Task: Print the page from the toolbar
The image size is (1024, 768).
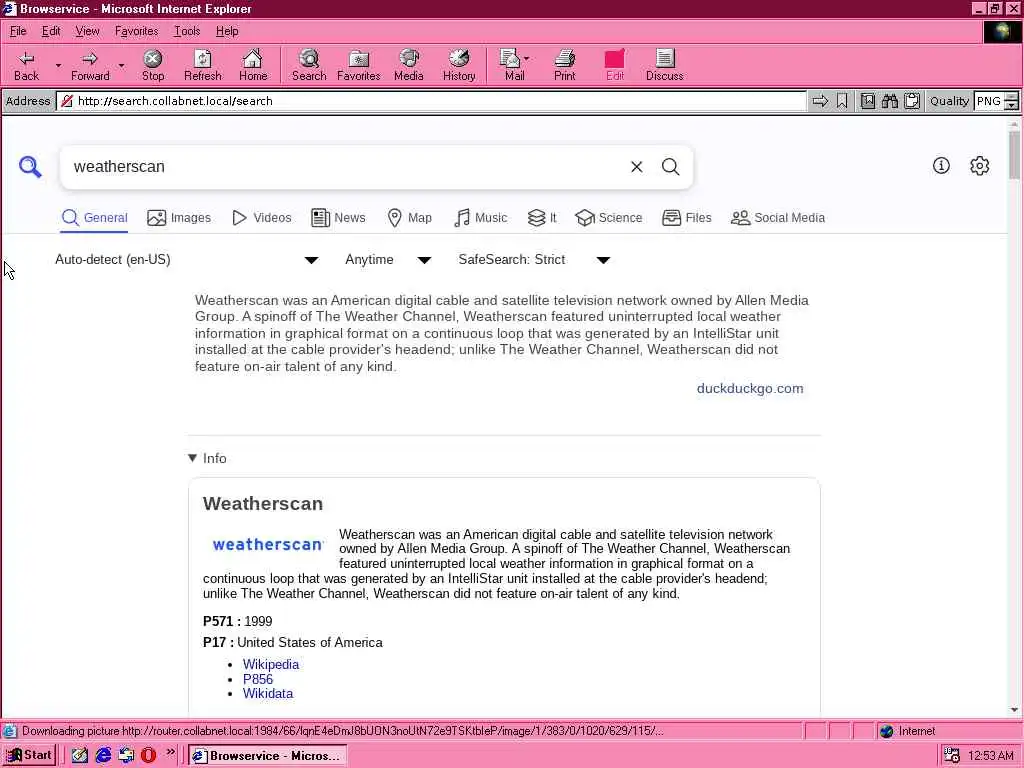Action: point(565,65)
